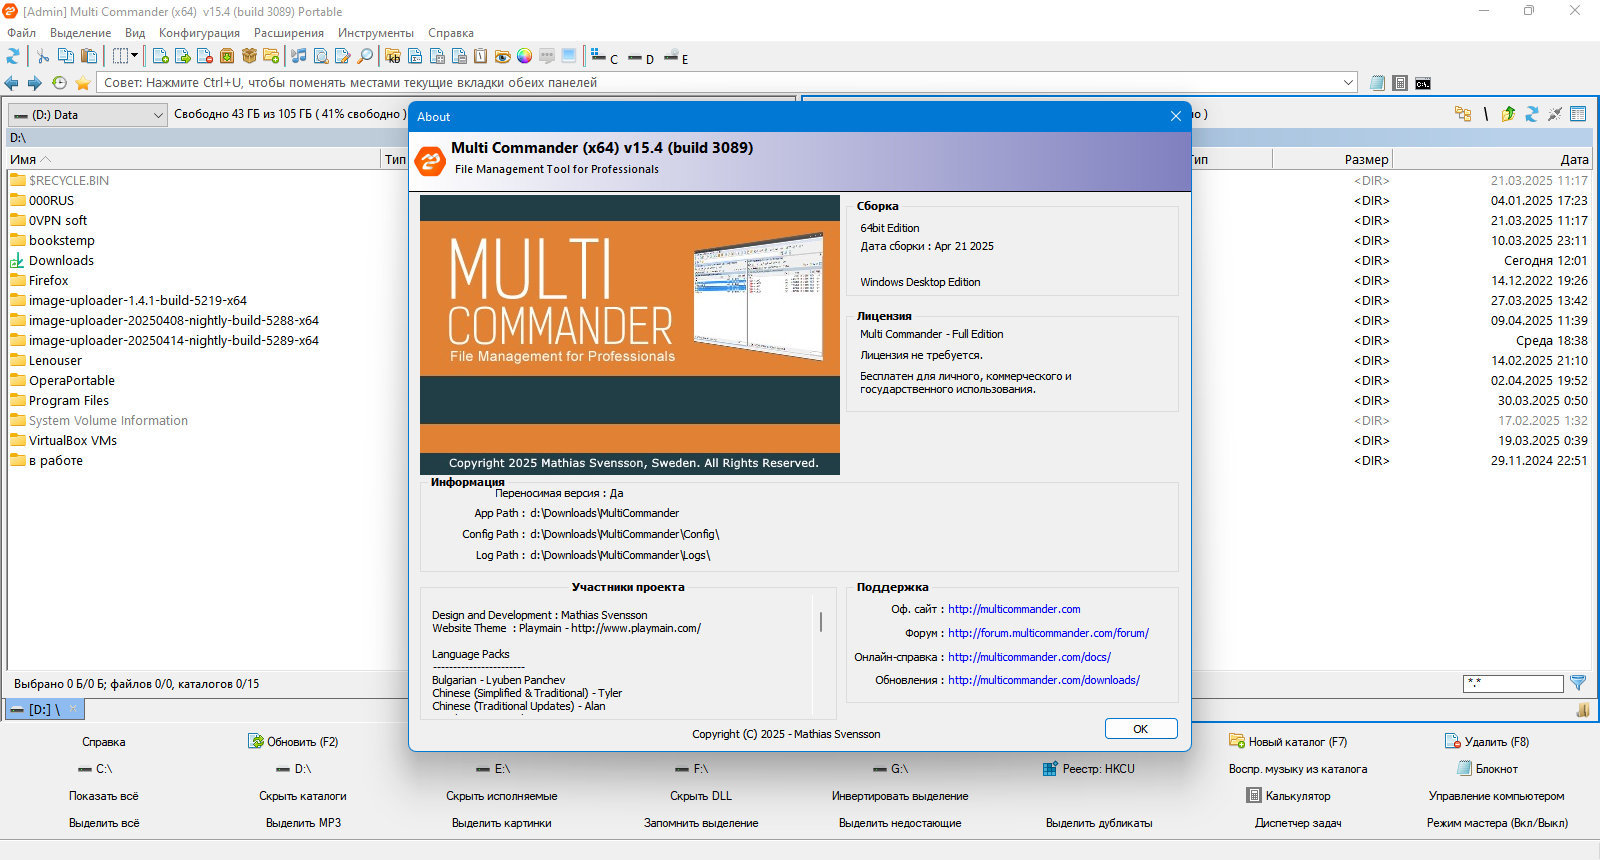Click the refresh icon in right panel header
This screenshot has width=1600, height=860.
(x=1531, y=114)
